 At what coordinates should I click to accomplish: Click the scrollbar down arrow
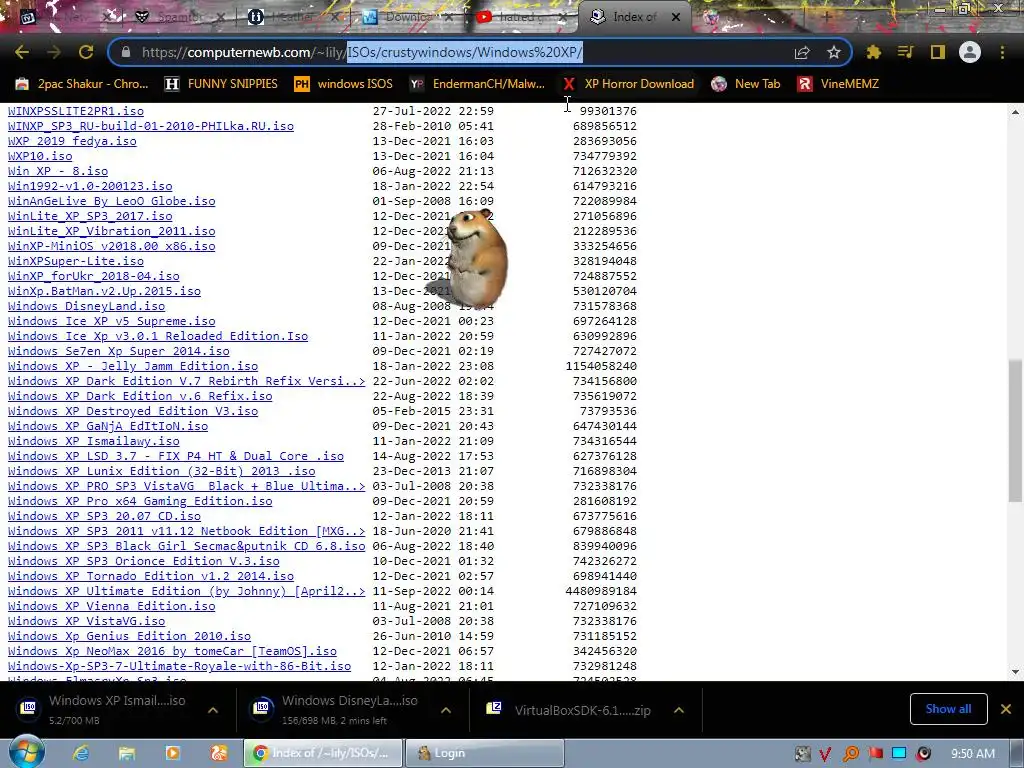[1016, 672]
